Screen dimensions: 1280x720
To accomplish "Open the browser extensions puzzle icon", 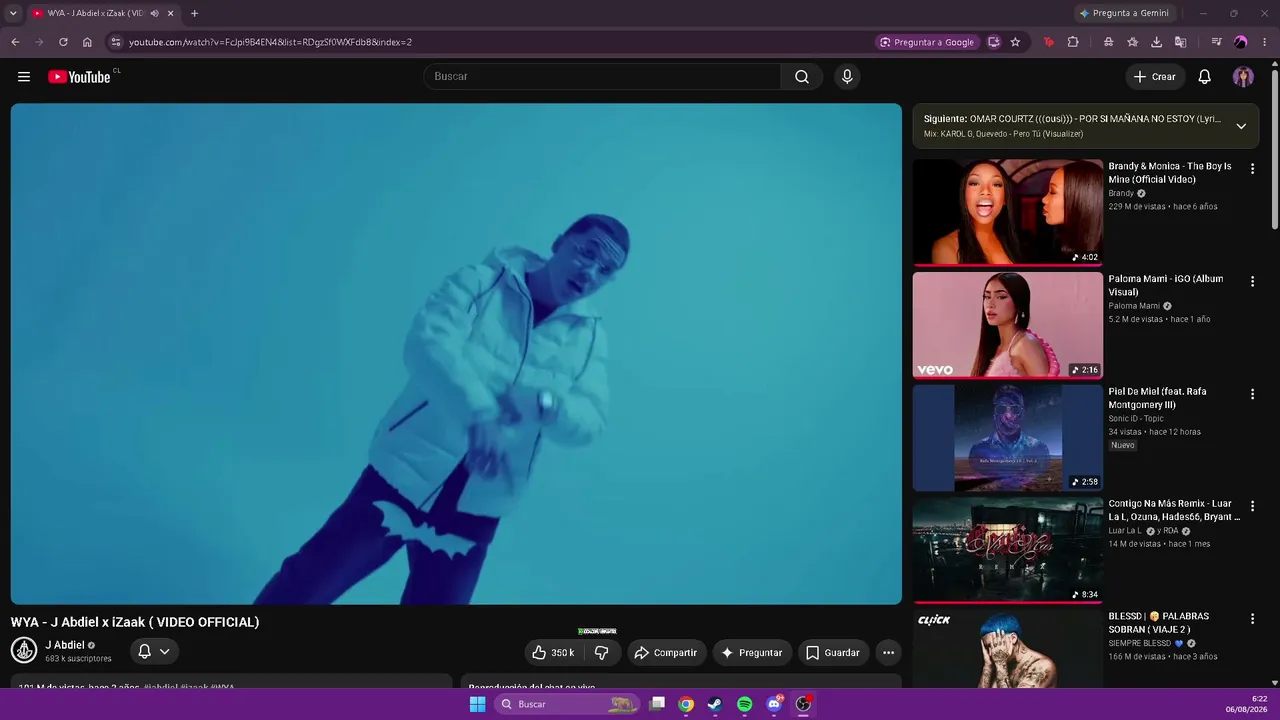I will (x=1073, y=42).
